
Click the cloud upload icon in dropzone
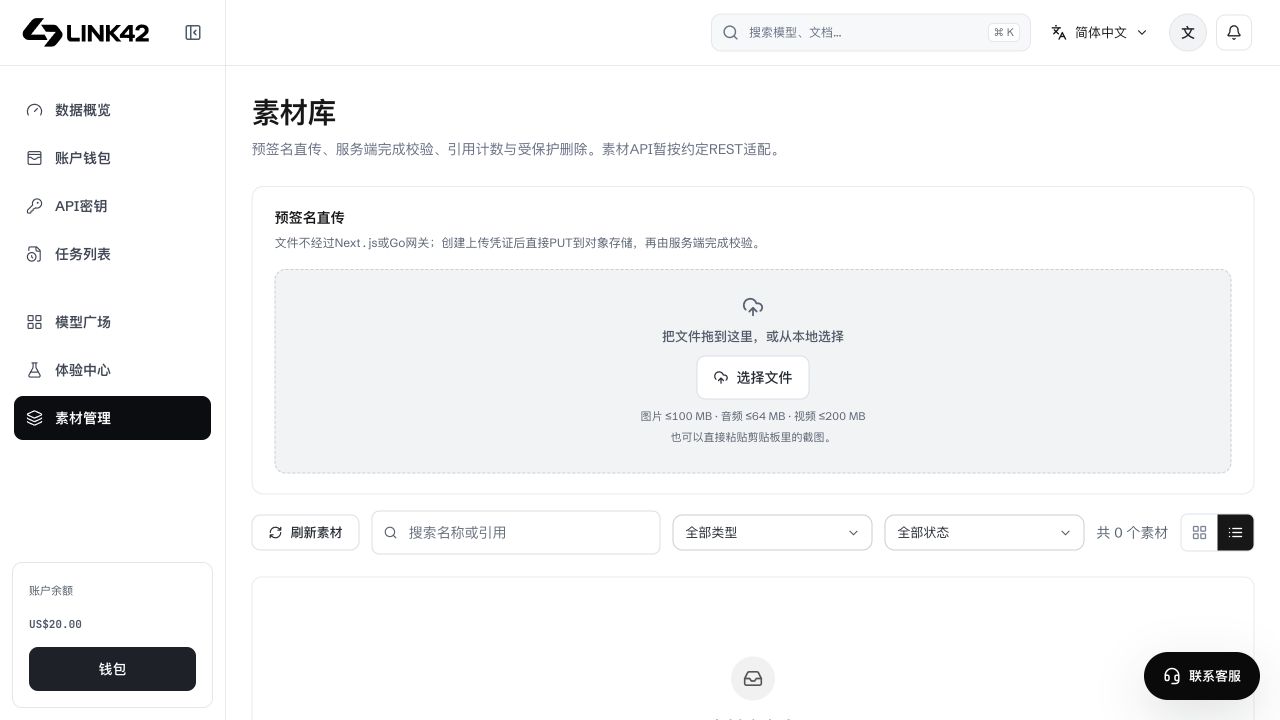click(753, 307)
